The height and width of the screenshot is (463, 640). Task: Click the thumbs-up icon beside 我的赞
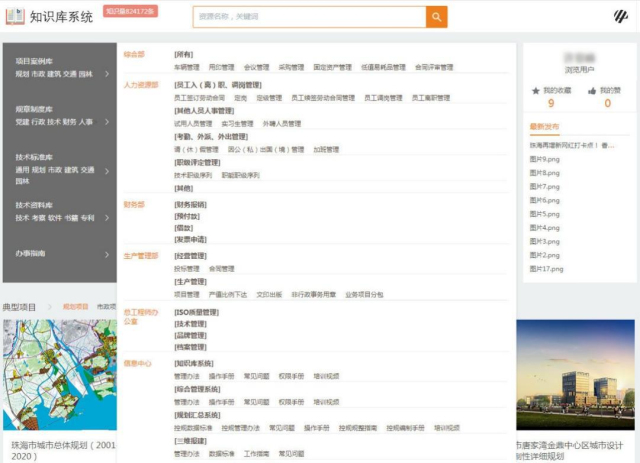592,90
